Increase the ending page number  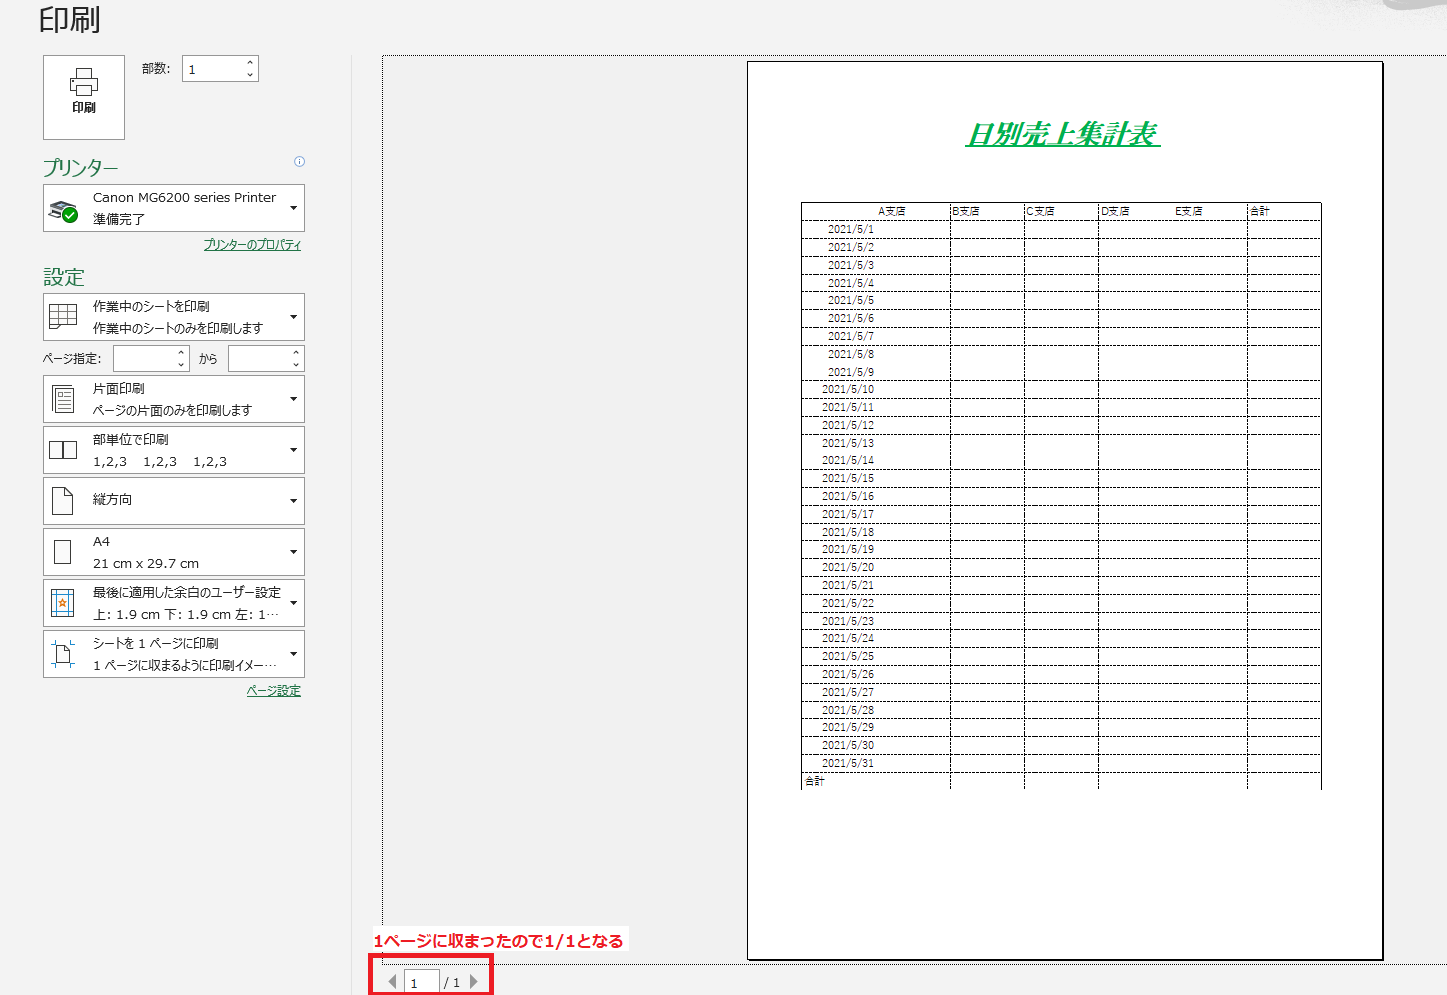(296, 353)
